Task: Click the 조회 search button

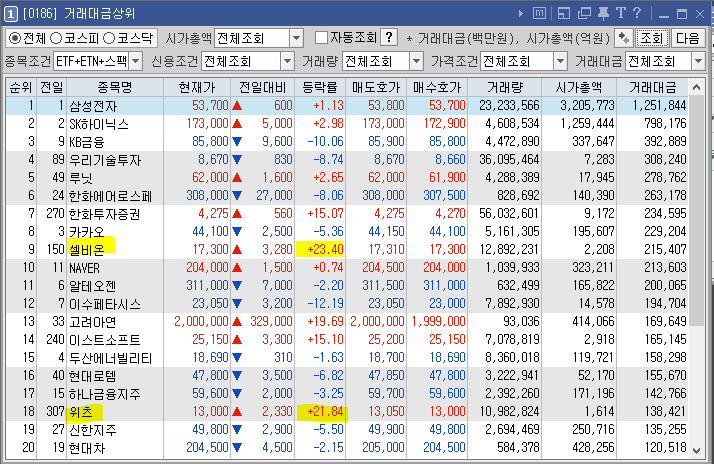Action: (652, 38)
